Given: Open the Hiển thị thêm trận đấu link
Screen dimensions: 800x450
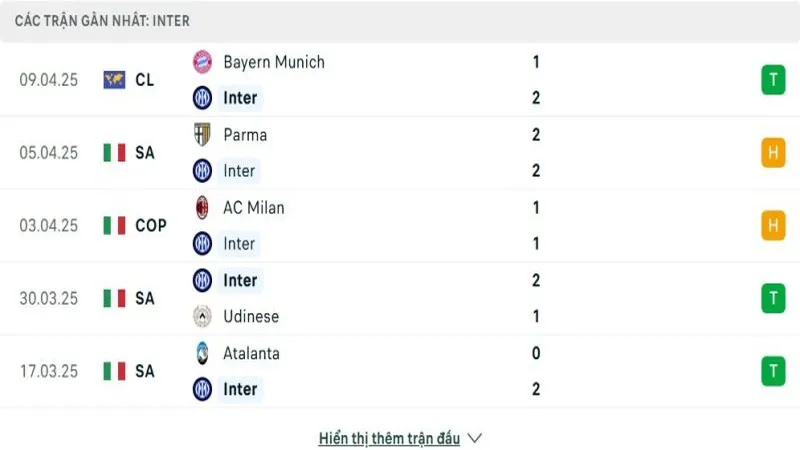Looking at the screenshot, I should coord(389,438).
